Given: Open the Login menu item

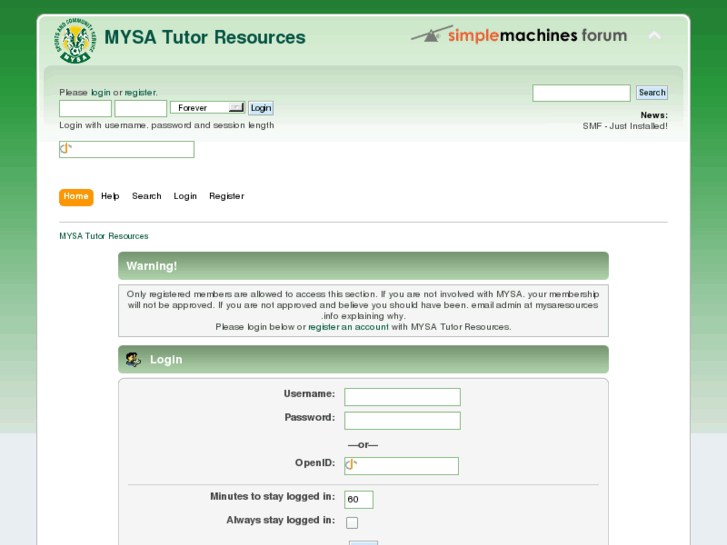Looking at the screenshot, I should coord(185,196).
